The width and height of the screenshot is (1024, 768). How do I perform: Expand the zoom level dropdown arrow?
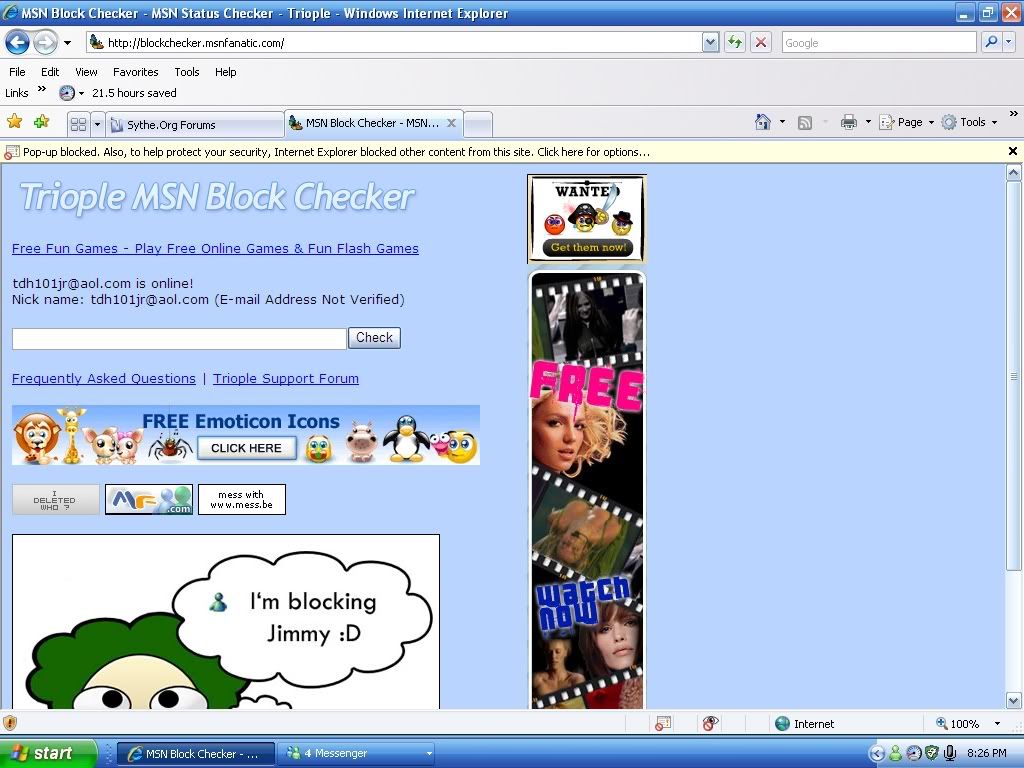pos(997,724)
